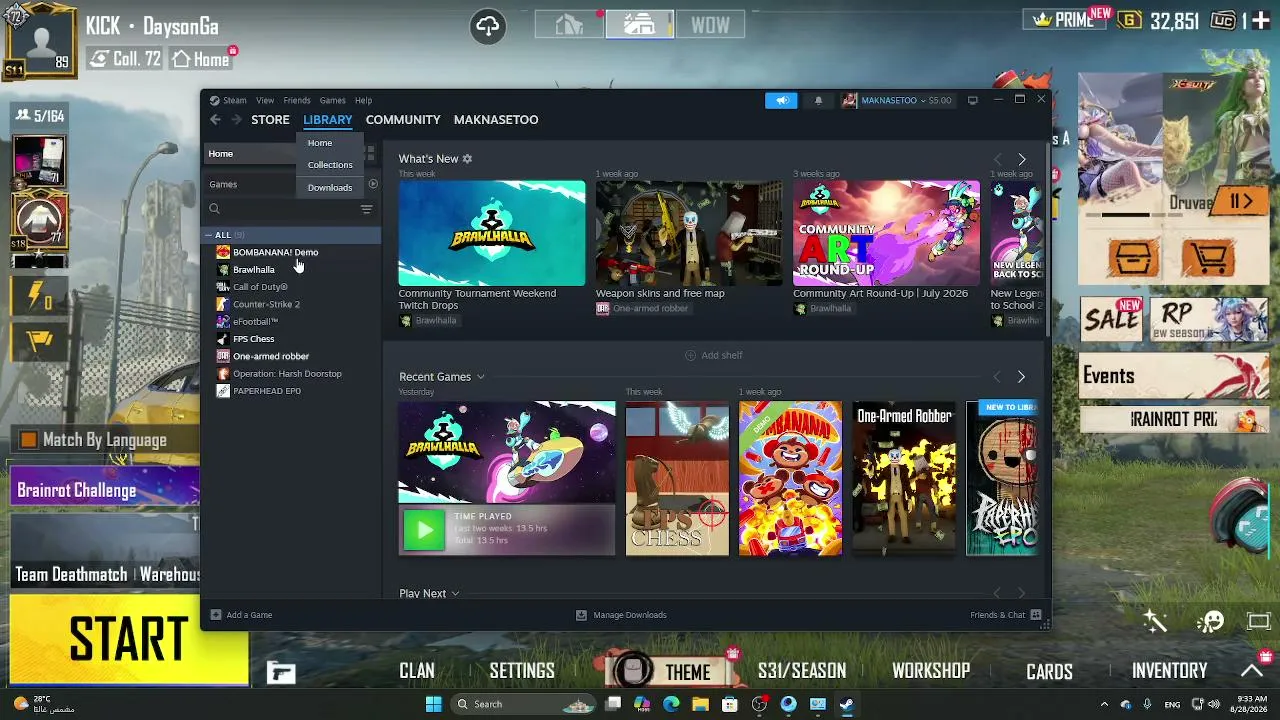Click the Add shelf button

(x=714, y=355)
